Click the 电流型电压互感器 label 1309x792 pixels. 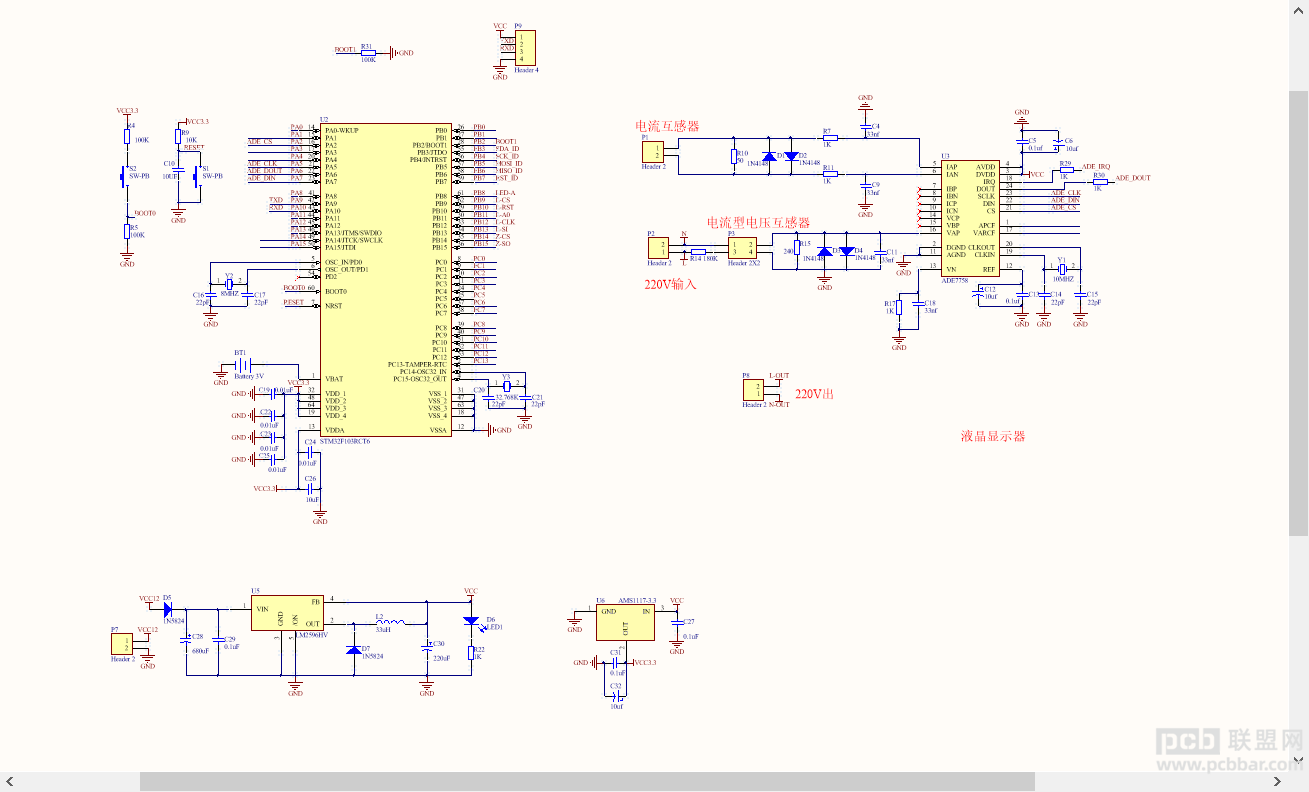[x=758, y=222]
